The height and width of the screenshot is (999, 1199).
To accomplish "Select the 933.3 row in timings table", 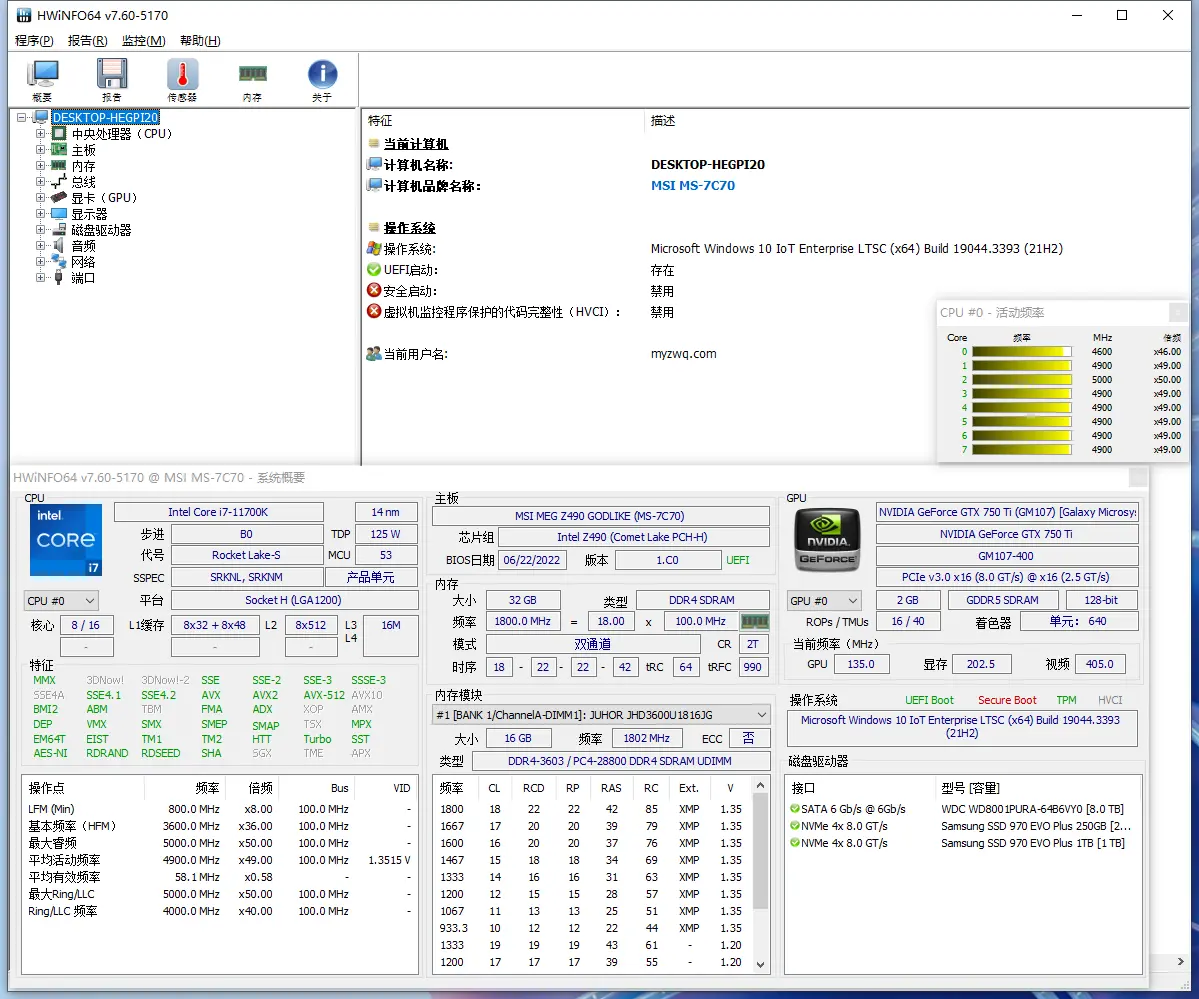I will [x=593, y=928].
